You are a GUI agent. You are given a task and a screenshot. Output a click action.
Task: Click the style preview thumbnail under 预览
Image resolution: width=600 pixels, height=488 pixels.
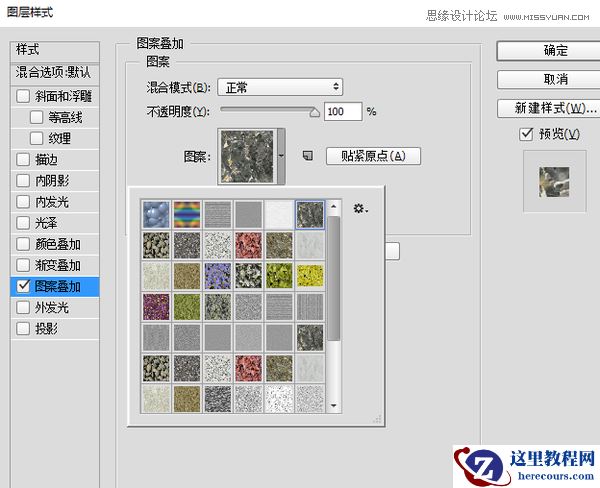(x=554, y=182)
